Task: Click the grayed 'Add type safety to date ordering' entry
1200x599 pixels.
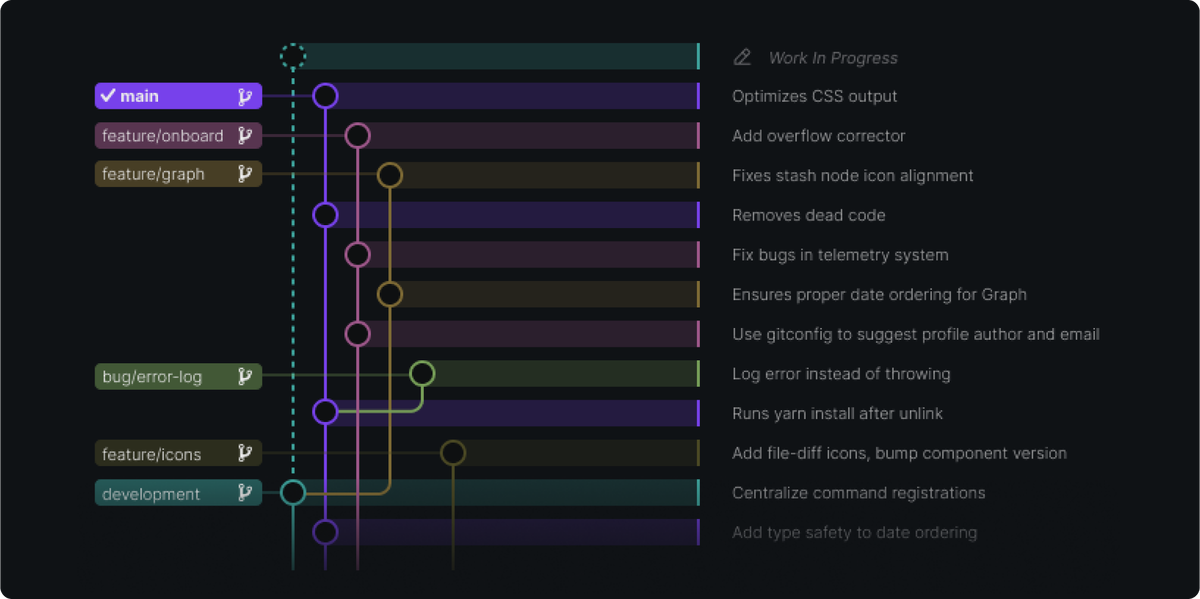Action: pyautogui.click(x=855, y=532)
